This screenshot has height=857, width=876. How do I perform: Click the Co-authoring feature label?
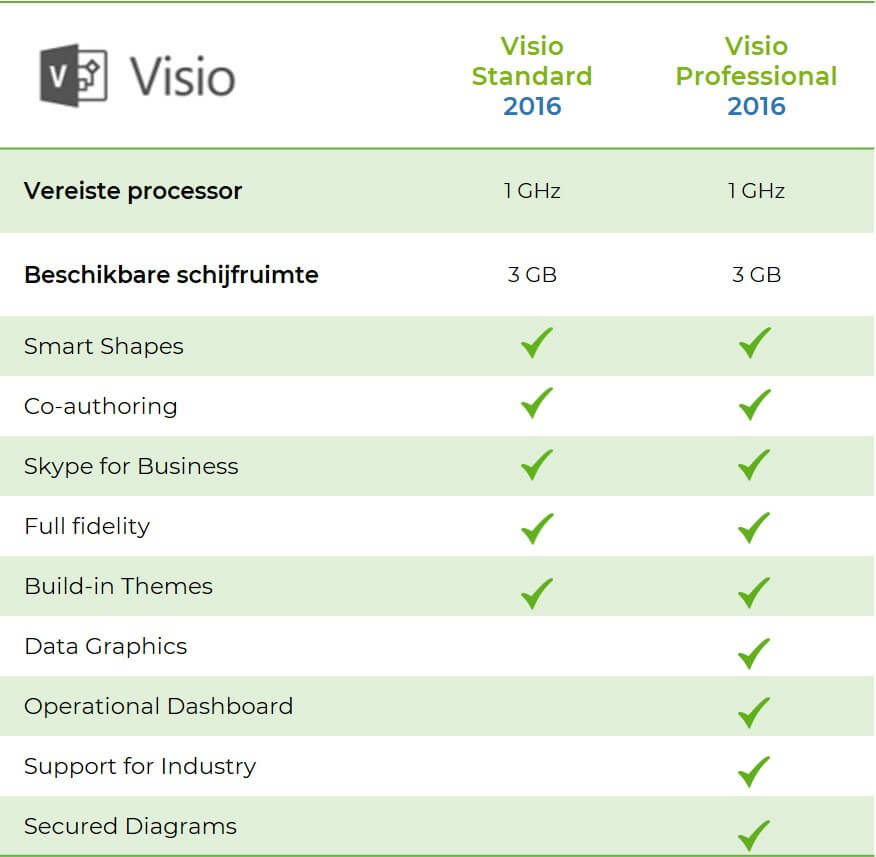pyautogui.click(x=101, y=406)
